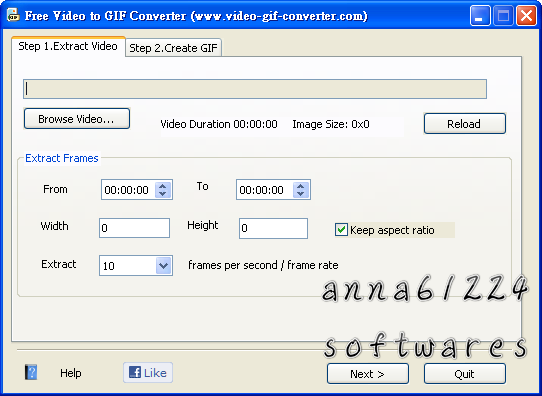The width and height of the screenshot is (542, 396).
Task: Decrease the From time with down arrow
Action: tap(162, 194)
